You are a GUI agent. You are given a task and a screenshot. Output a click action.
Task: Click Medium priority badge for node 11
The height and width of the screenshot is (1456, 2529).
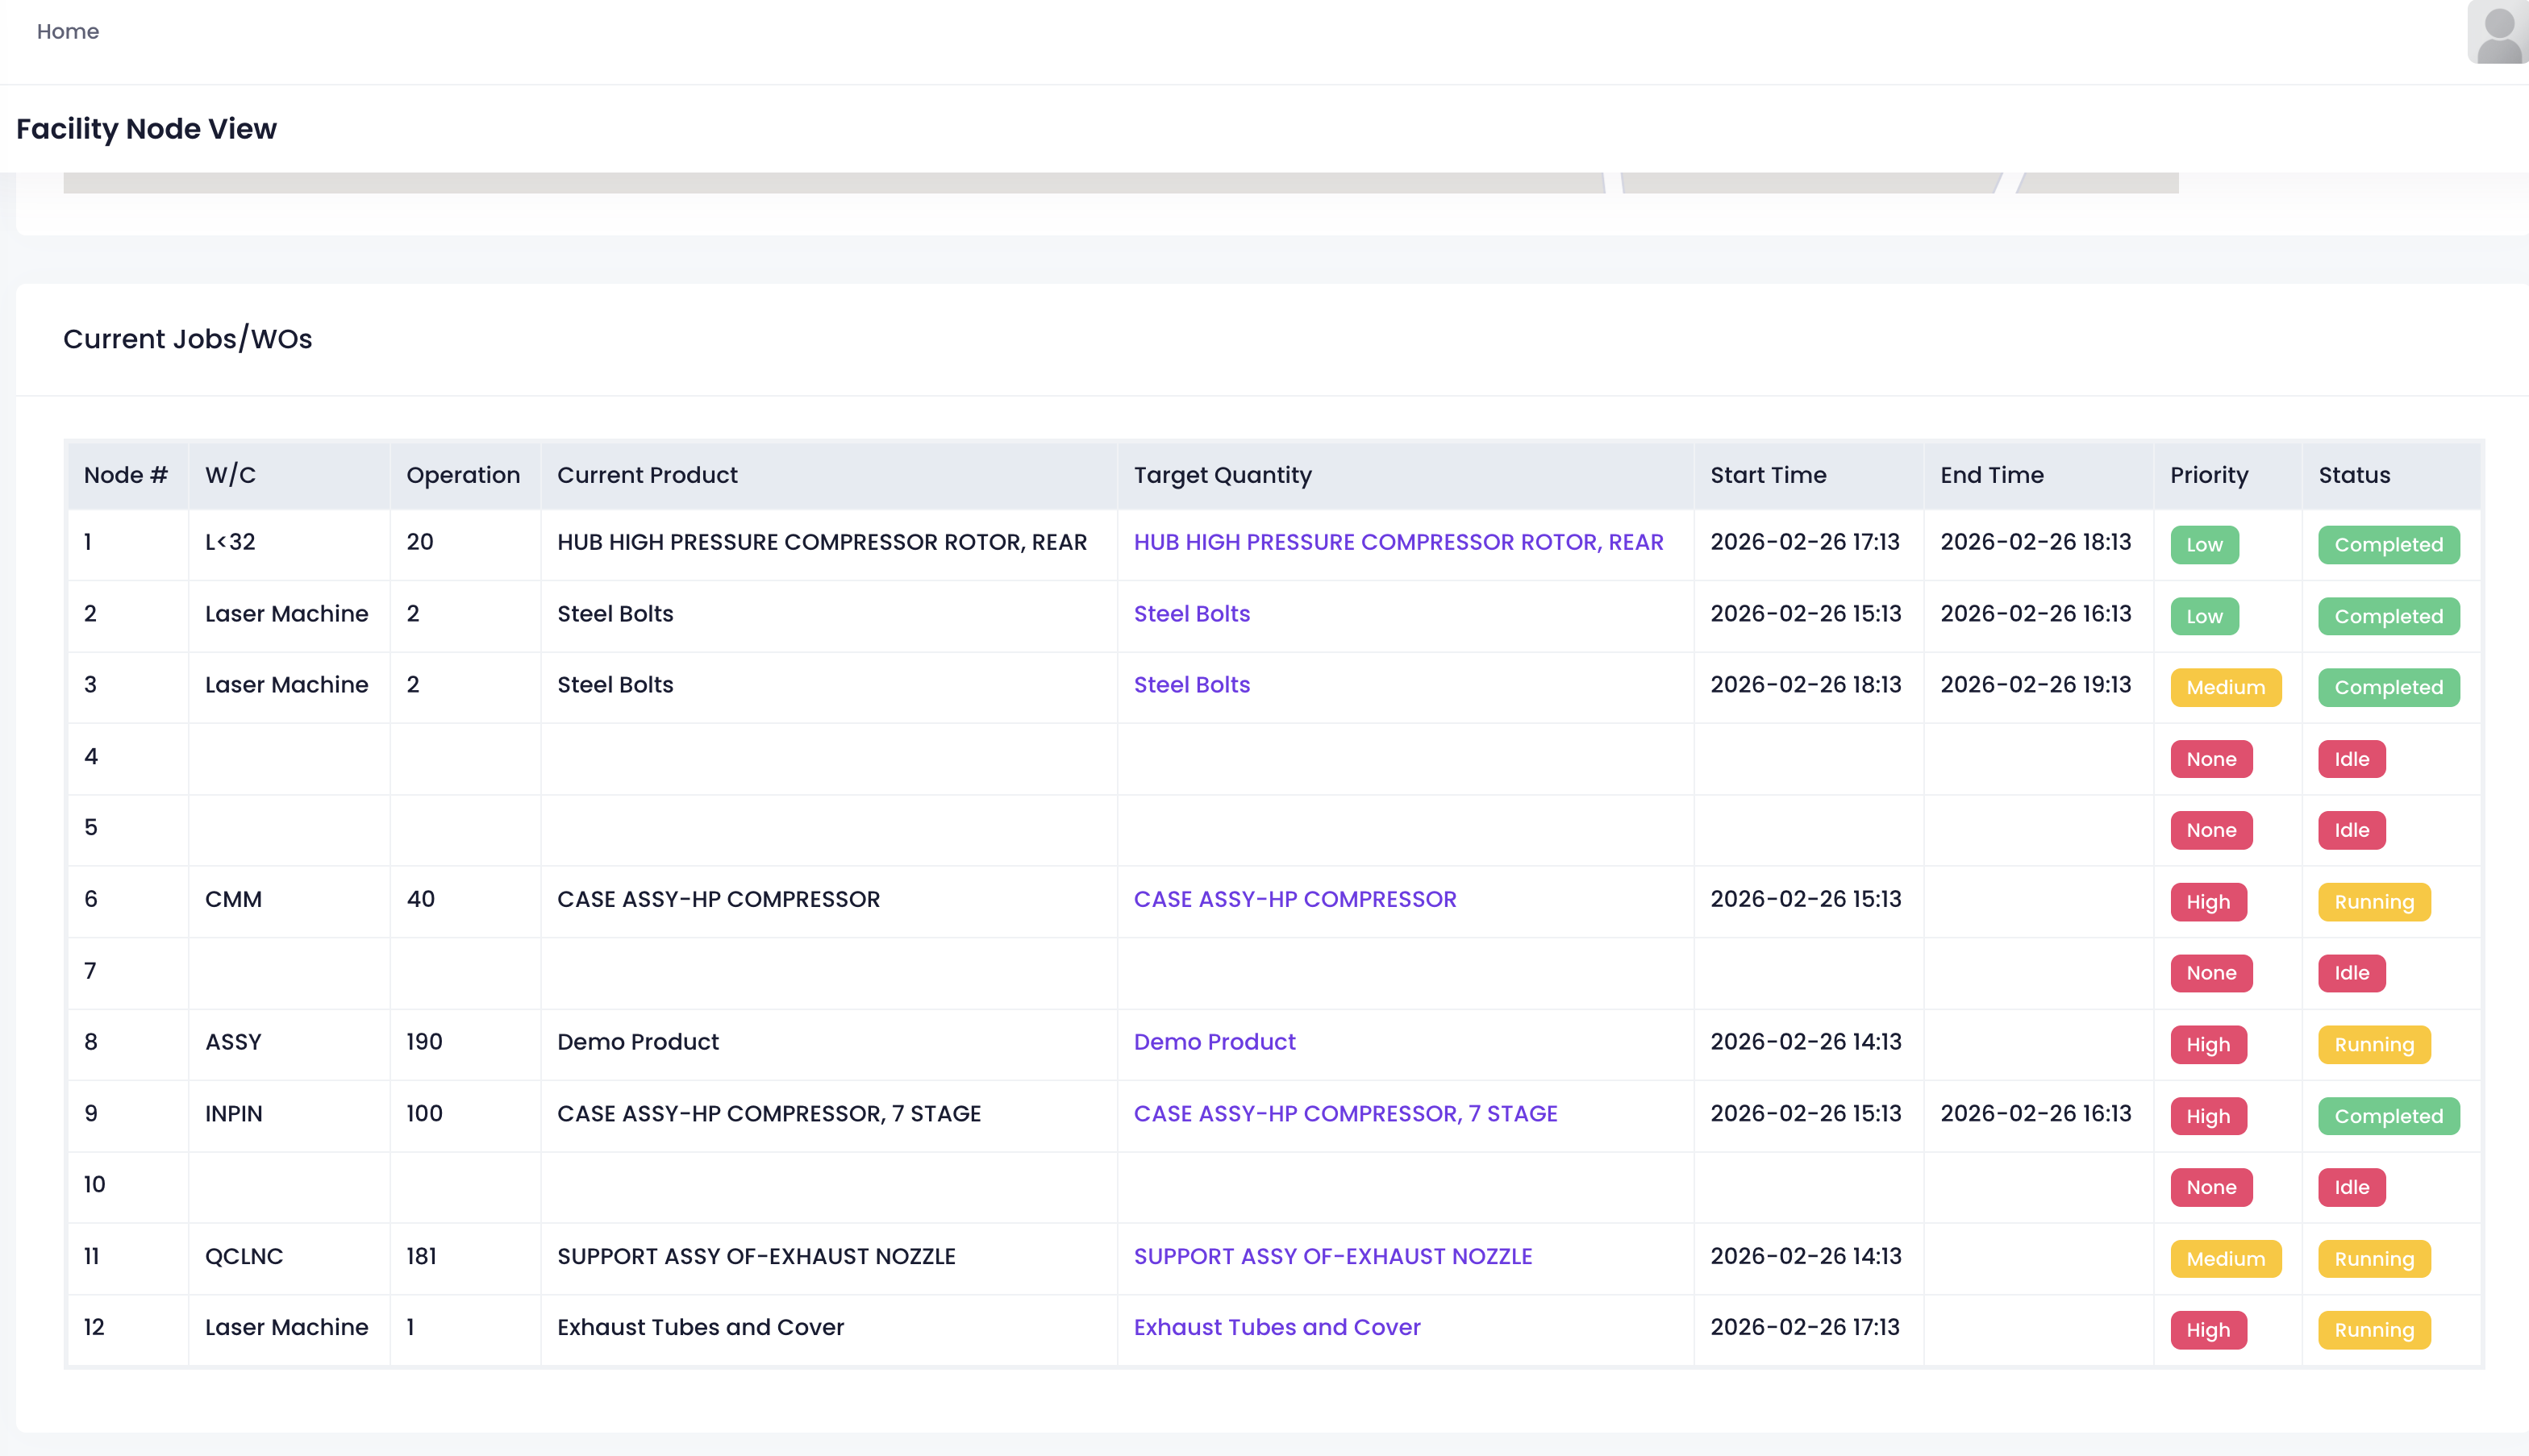[x=2225, y=1260]
